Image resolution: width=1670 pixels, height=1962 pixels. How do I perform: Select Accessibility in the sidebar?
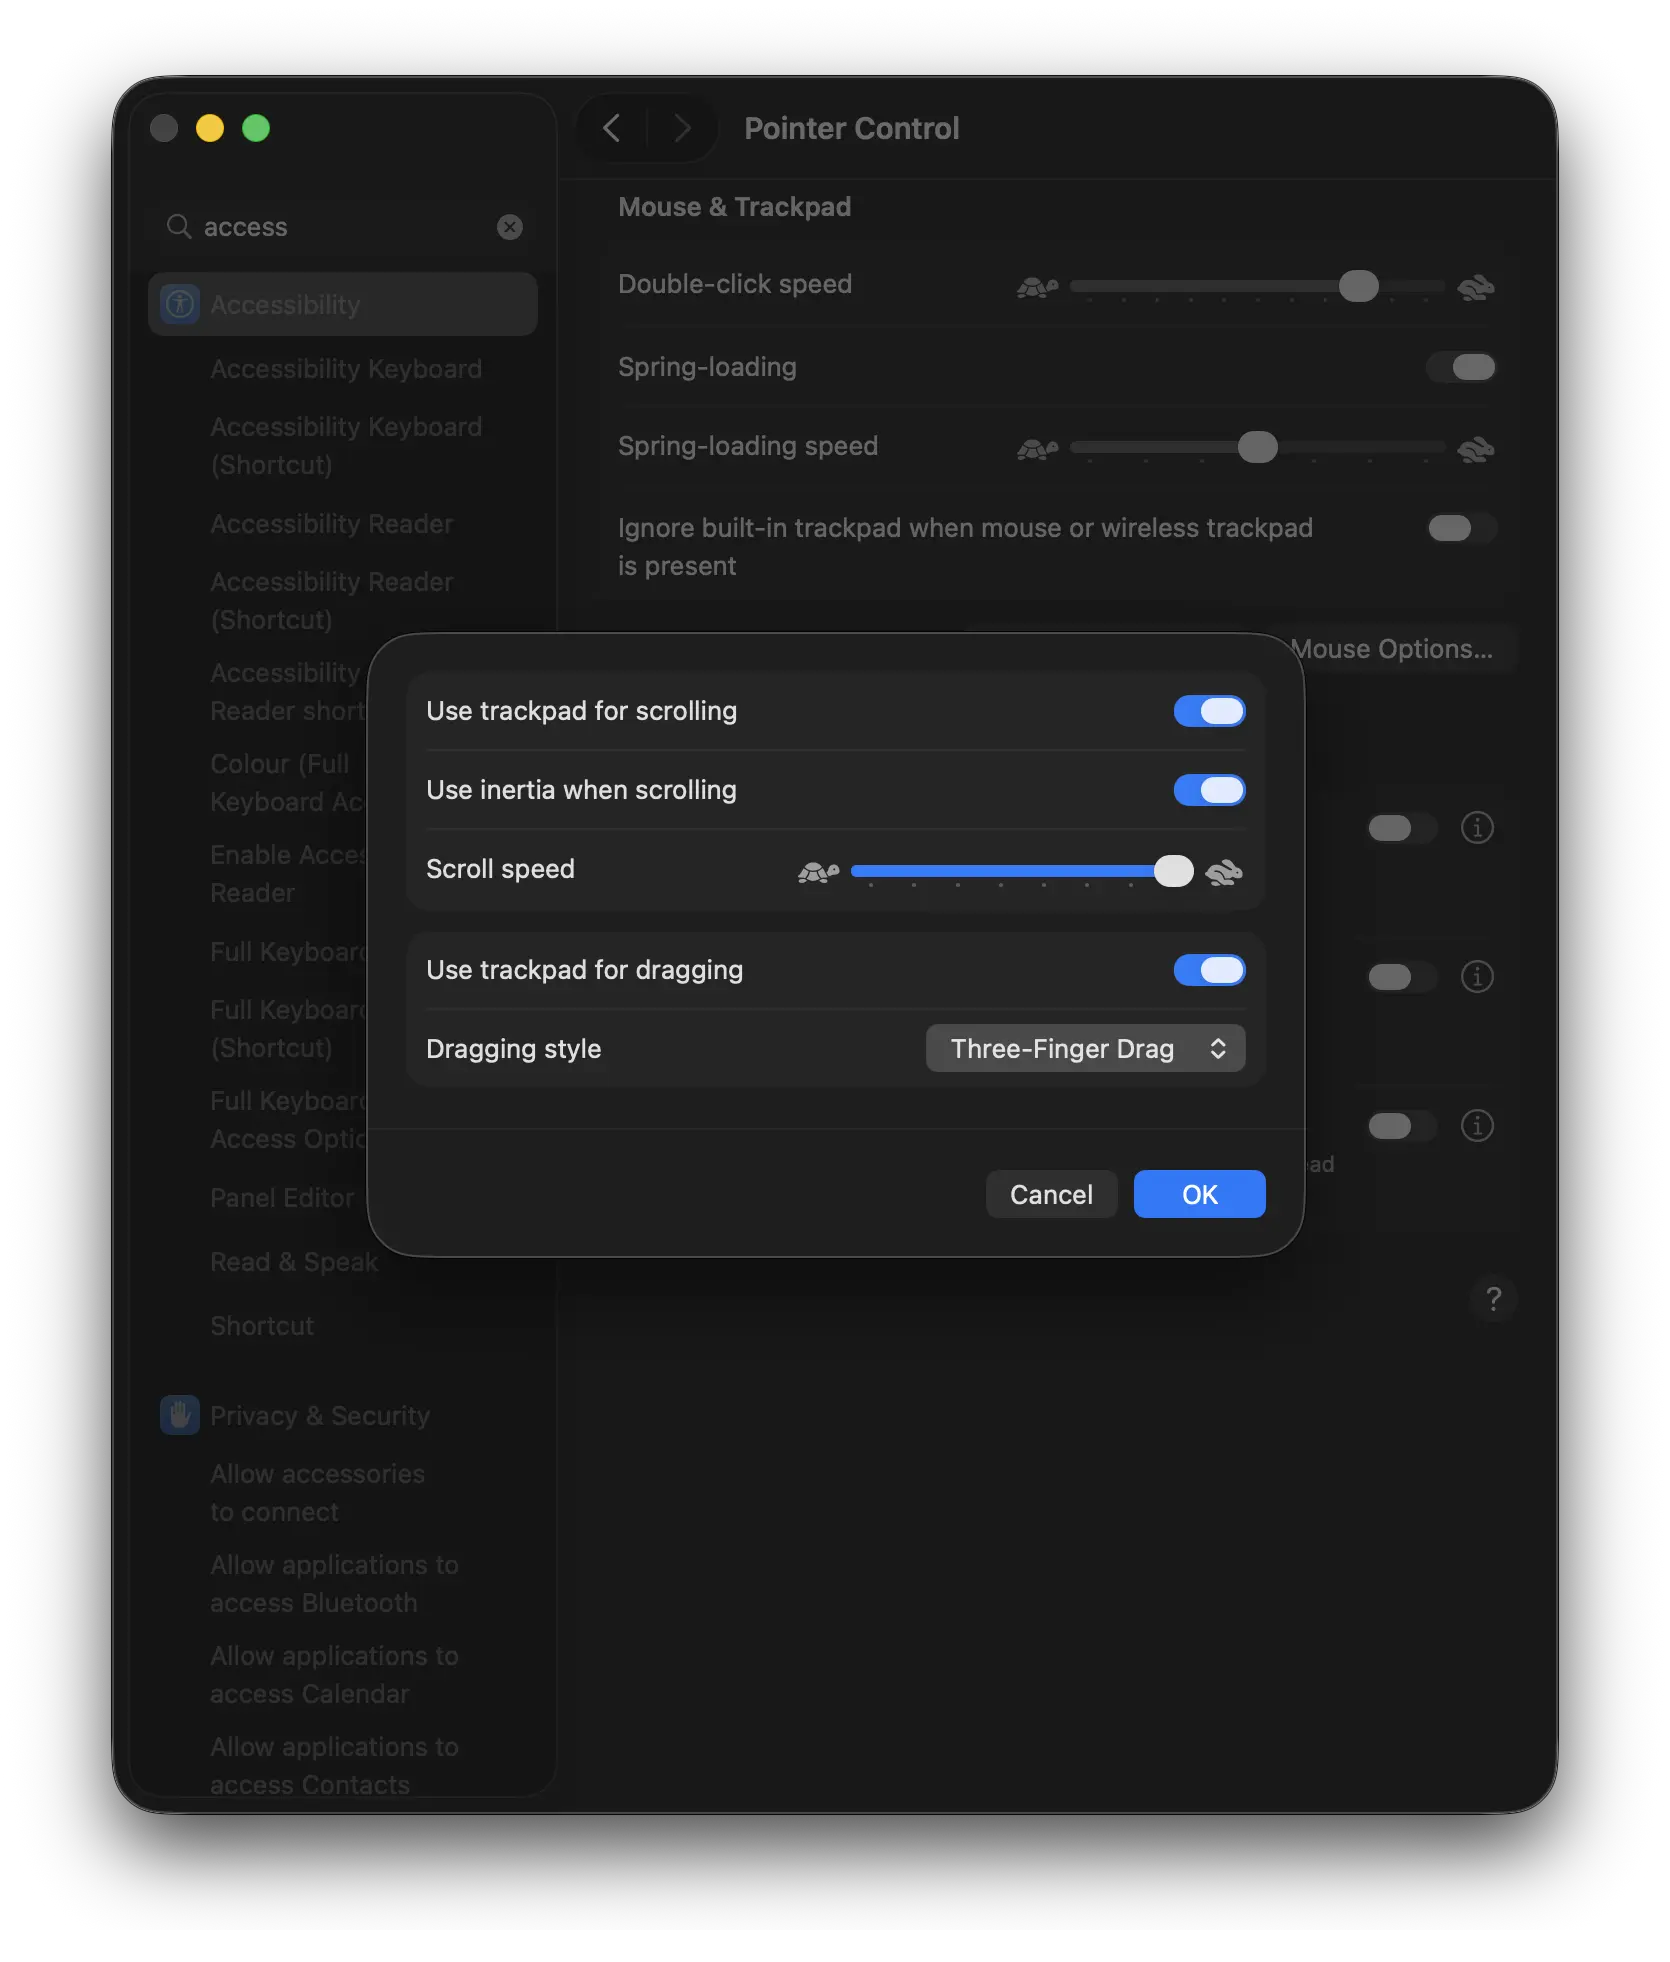pyautogui.click(x=343, y=304)
